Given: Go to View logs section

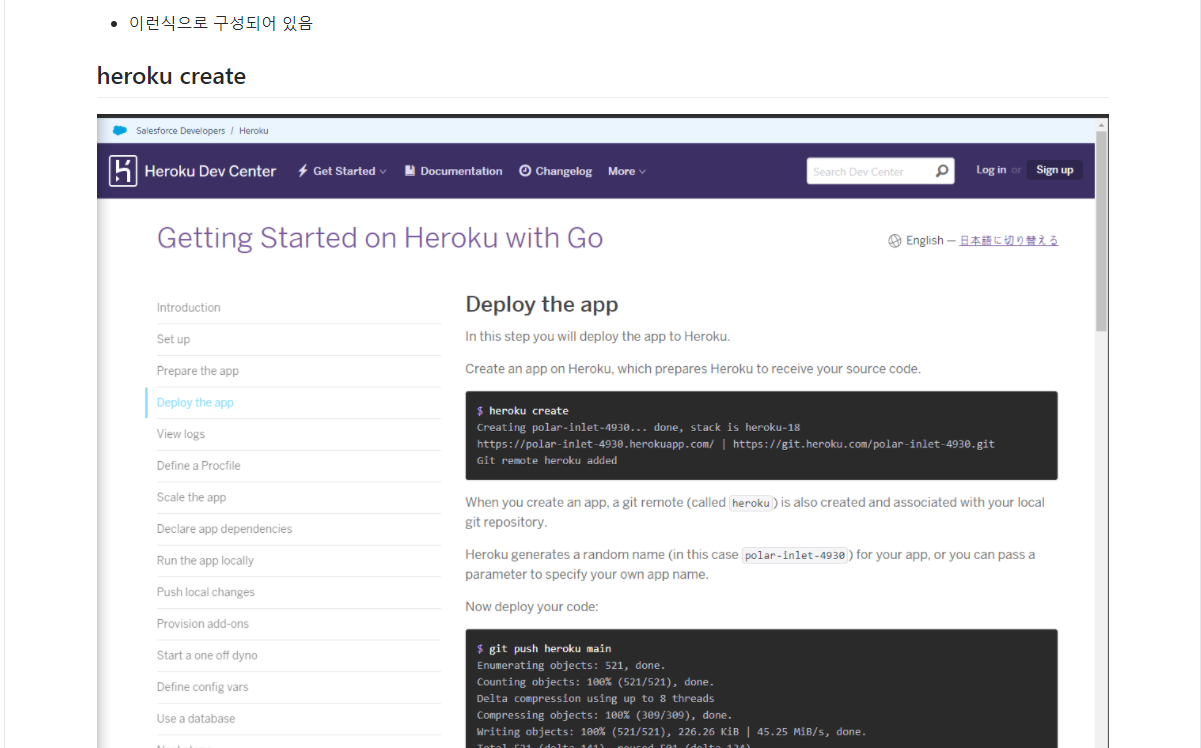Looking at the screenshot, I should (x=181, y=434).
